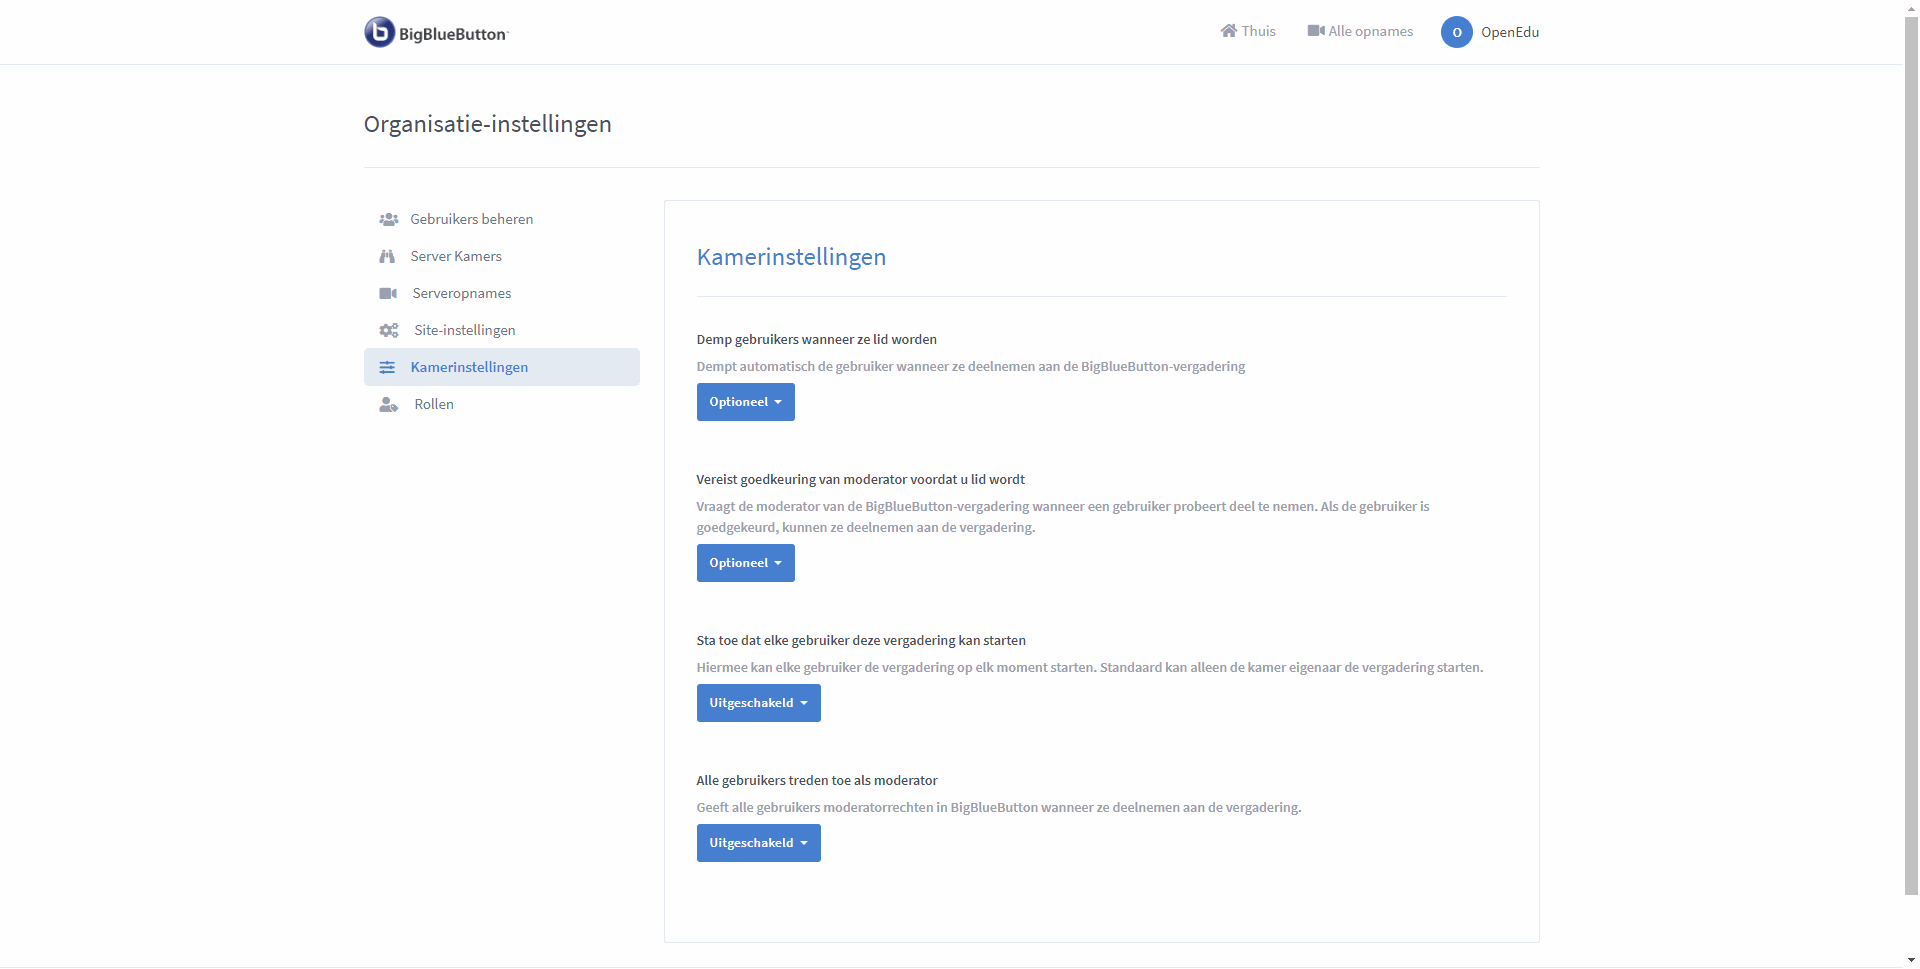Open Server Kamers section
Viewport: 1920px width, 969px height.
[x=502, y=256]
